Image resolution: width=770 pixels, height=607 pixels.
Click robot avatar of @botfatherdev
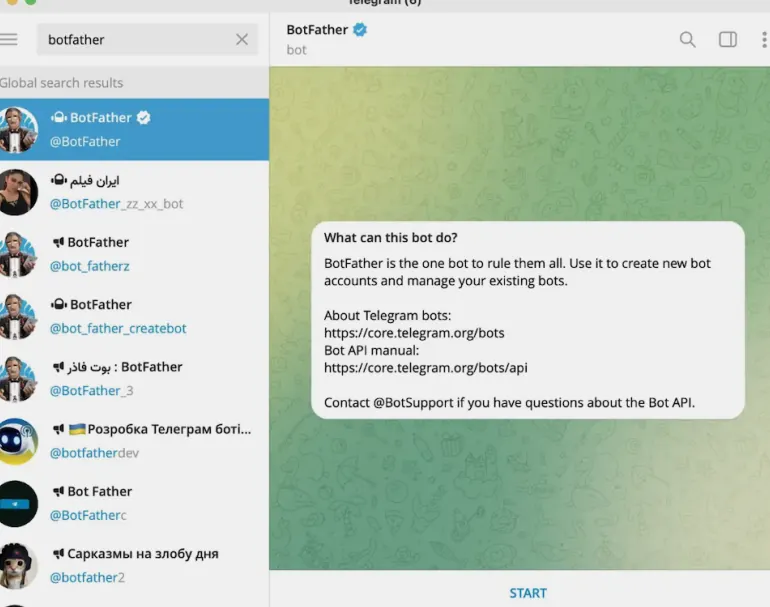[x=18, y=441]
